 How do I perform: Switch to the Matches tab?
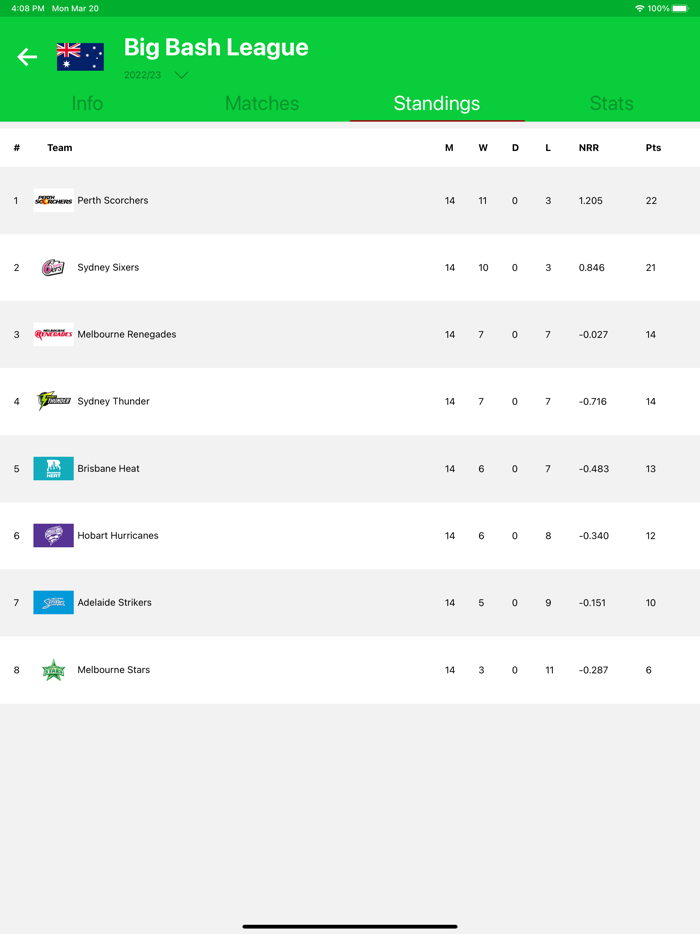(261, 103)
